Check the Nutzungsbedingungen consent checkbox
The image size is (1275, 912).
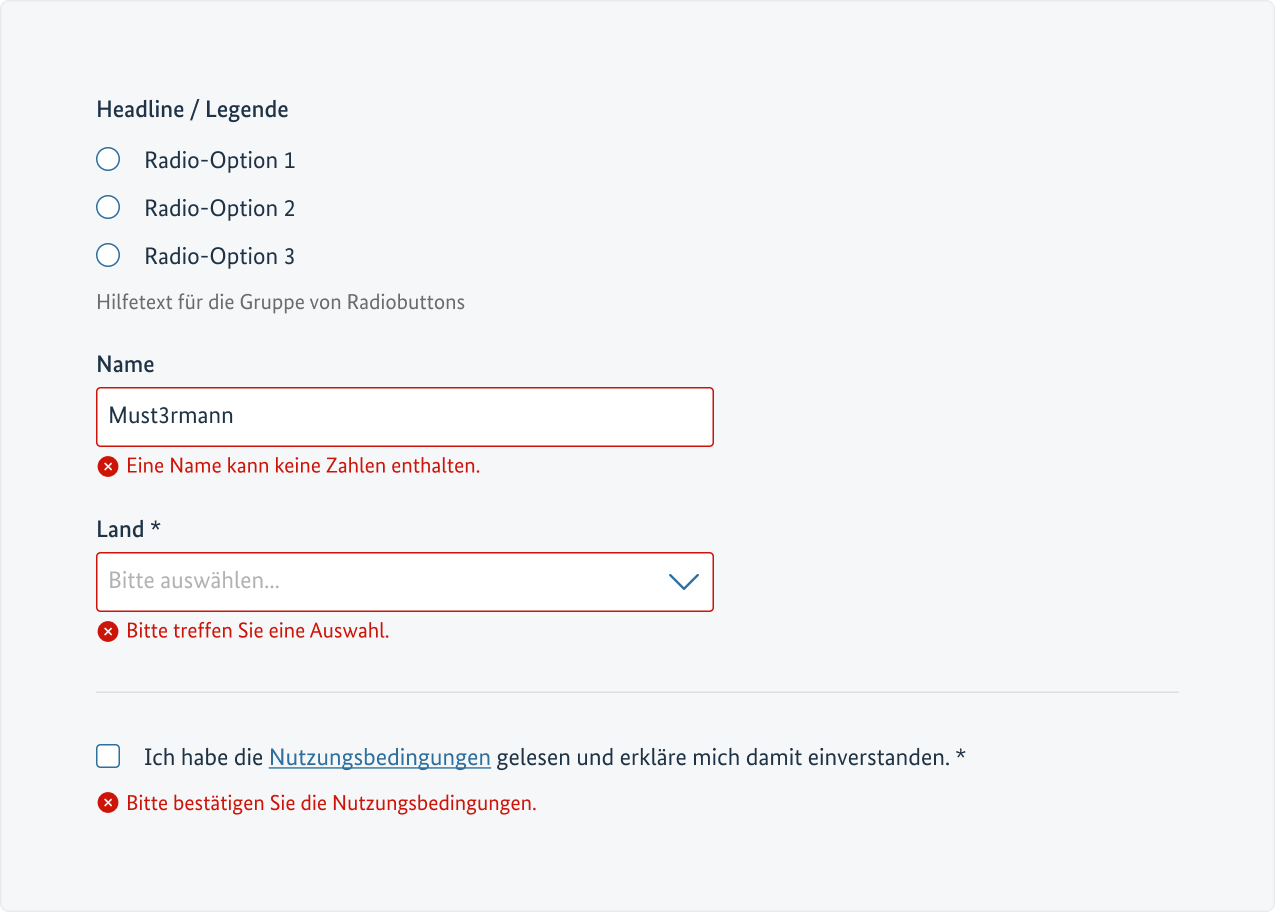tap(107, 756)
